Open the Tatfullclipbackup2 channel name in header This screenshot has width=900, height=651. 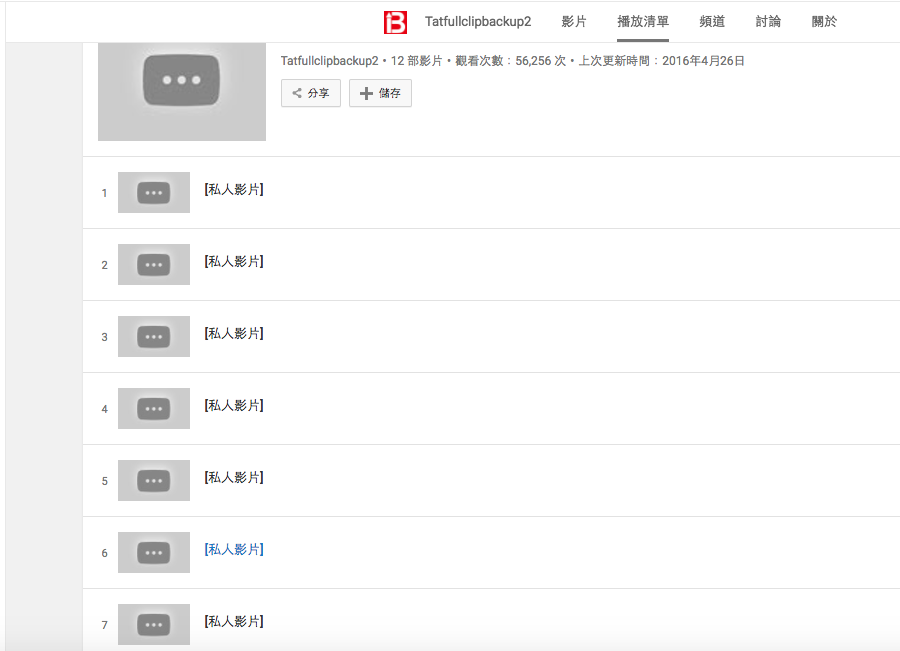point(478,22)
